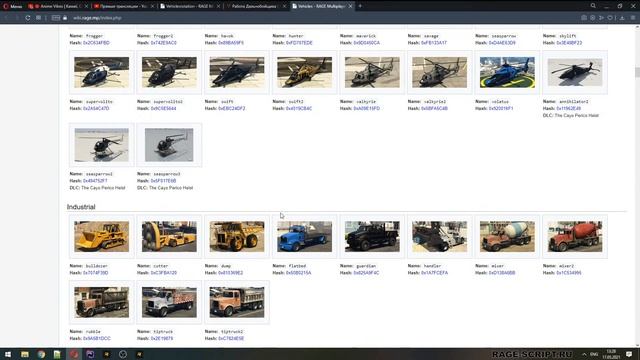Open the rubble truck thumbnail
The image size is (640, 360).
pos(102,302)
